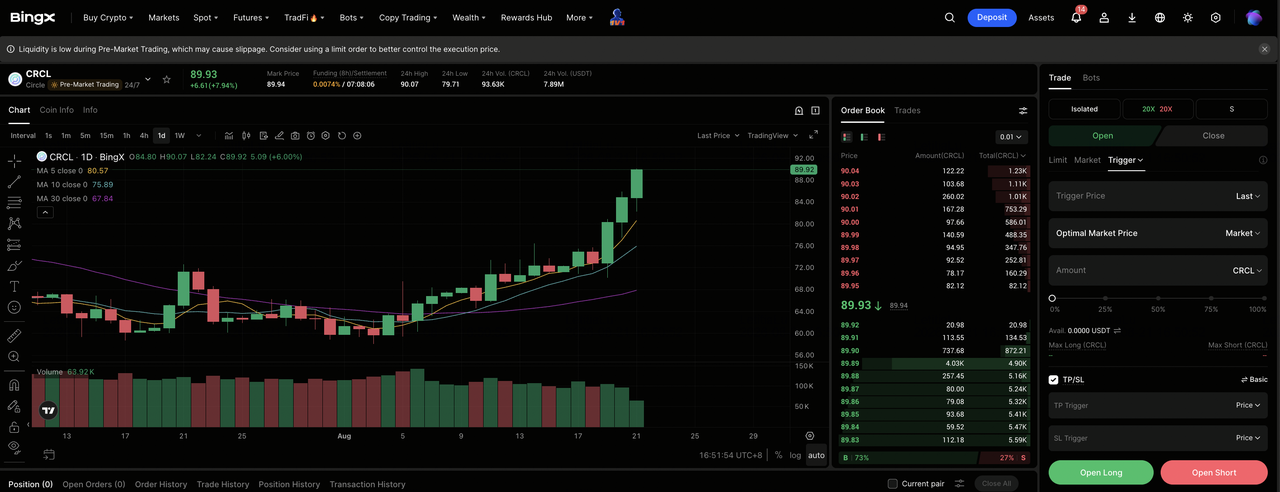1280x492 pixels.
Task: Expand the Last Price dropdown
Action: pos(719,135)
